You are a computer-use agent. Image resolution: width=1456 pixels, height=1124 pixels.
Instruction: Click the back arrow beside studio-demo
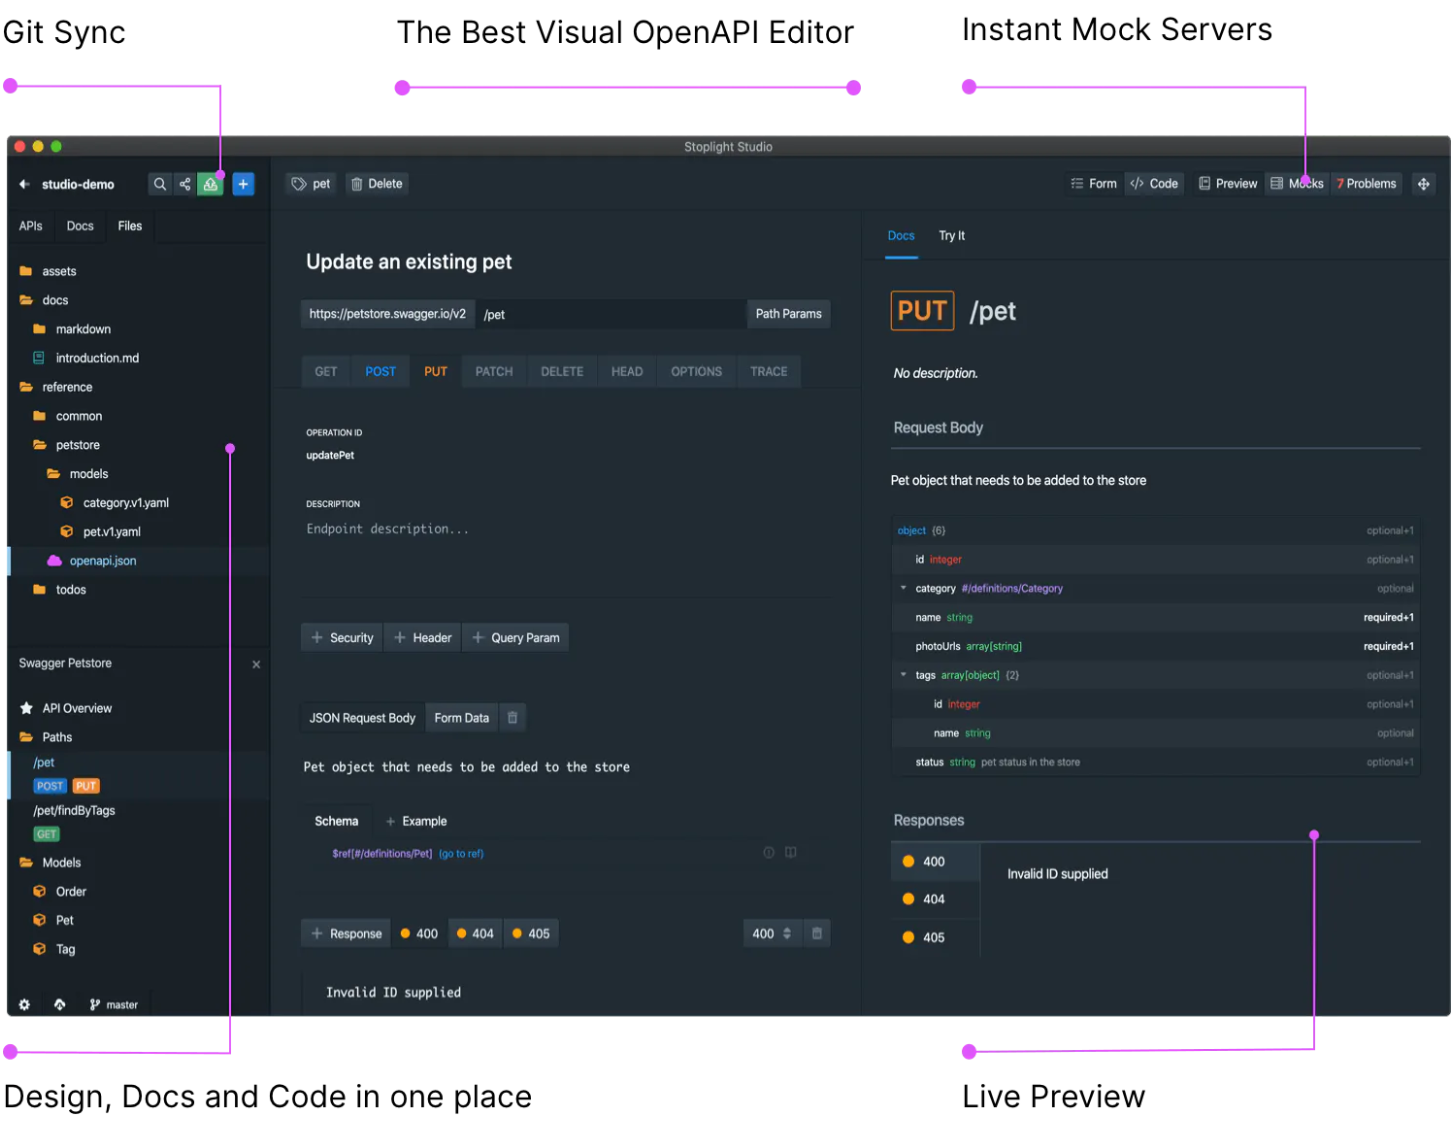(24, 184)
